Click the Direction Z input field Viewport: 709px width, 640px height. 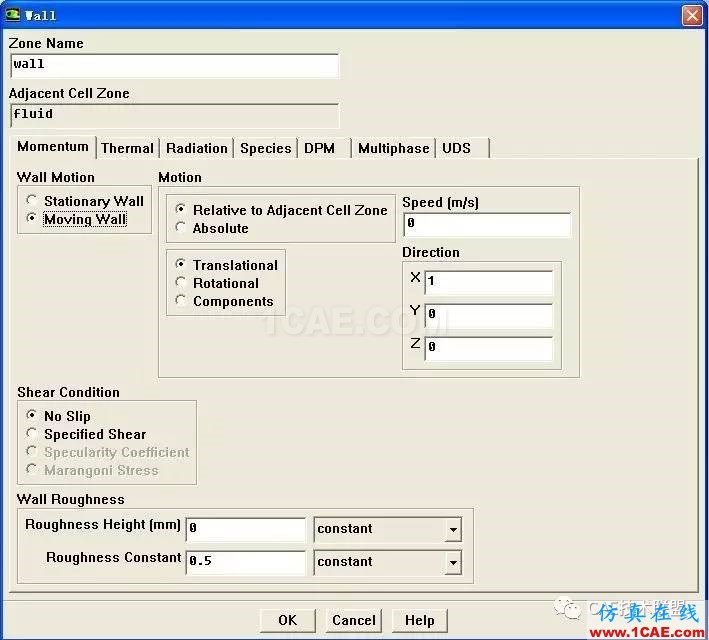pos(489,348)
